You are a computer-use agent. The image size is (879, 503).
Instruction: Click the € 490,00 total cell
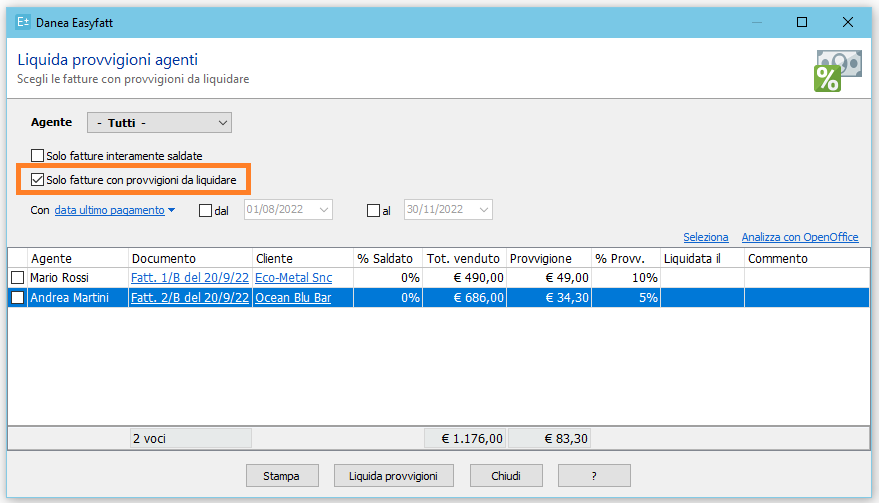pos(464,278)
